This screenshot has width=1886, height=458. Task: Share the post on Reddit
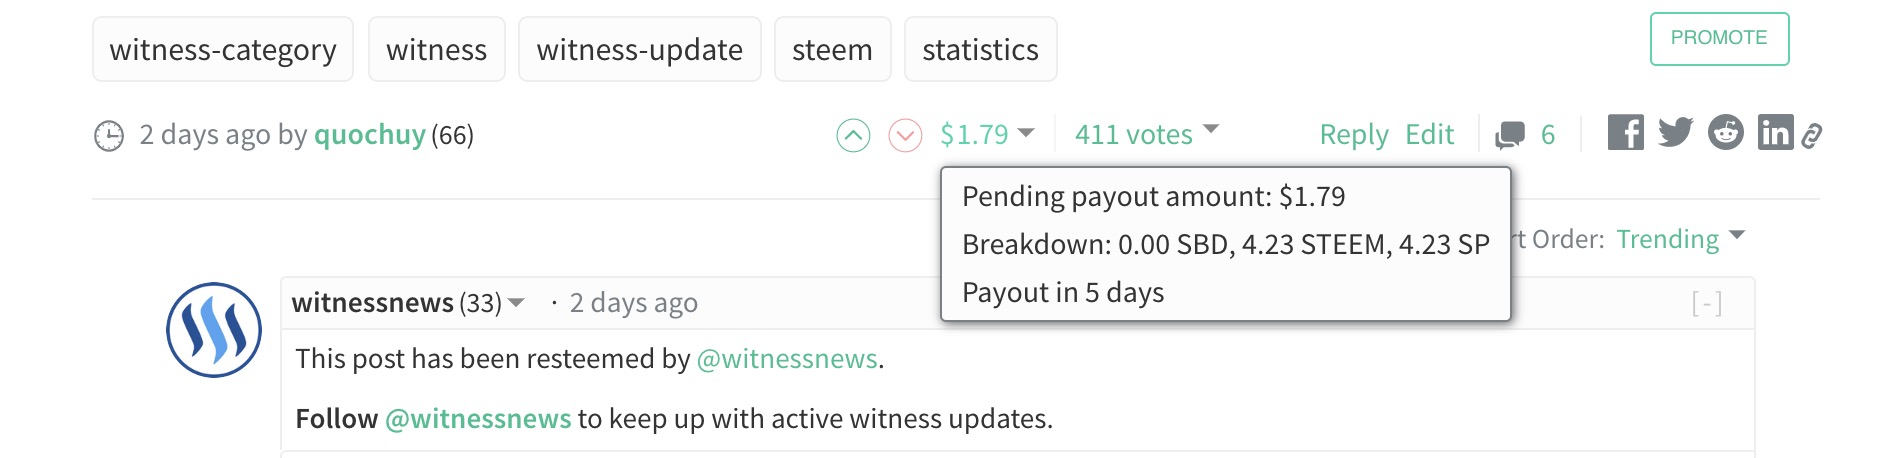[x=1725, y=133]
